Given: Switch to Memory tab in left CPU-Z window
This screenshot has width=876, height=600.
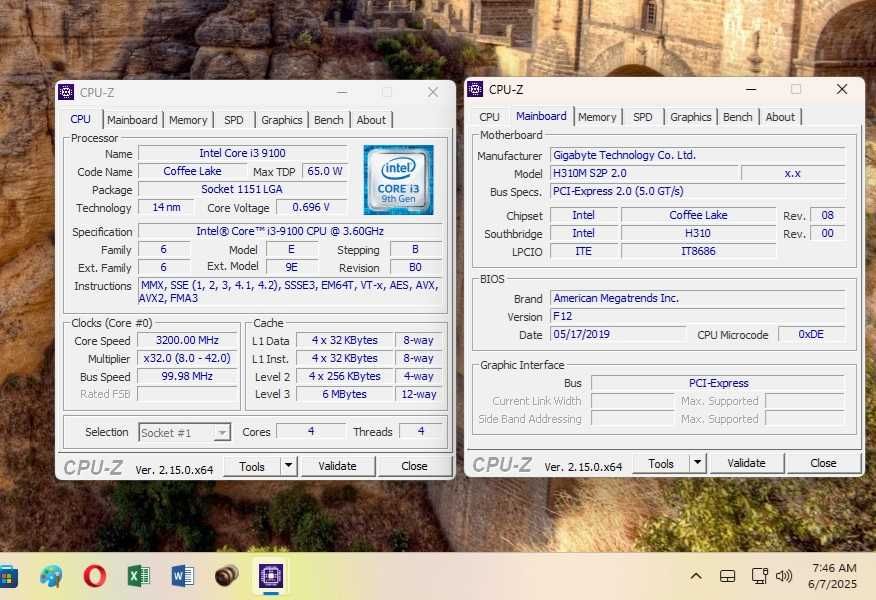Looking at the screenshot, I should point(188,120).
